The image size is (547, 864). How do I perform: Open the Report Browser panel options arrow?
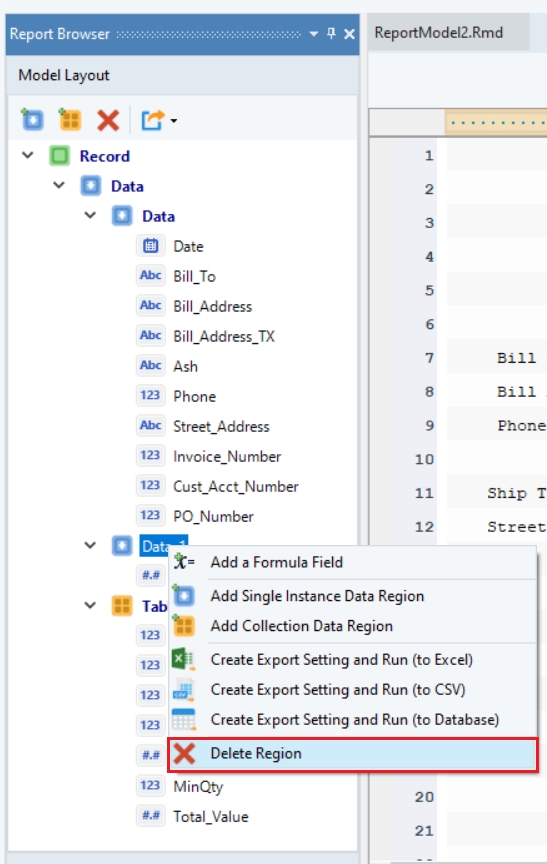point(313,34)
